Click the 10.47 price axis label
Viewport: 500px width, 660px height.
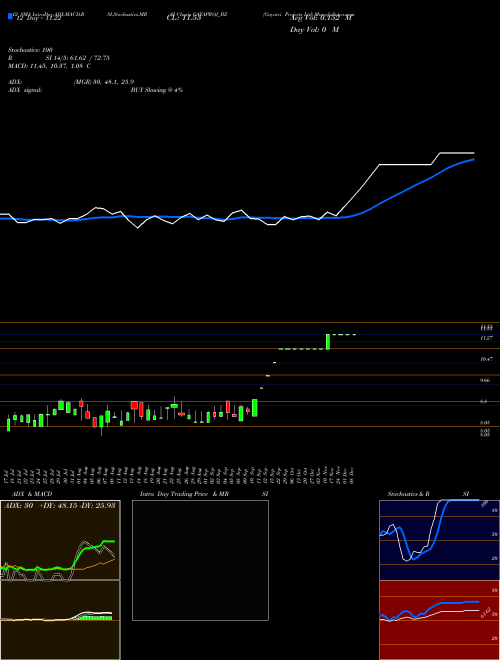pos(487,359)
